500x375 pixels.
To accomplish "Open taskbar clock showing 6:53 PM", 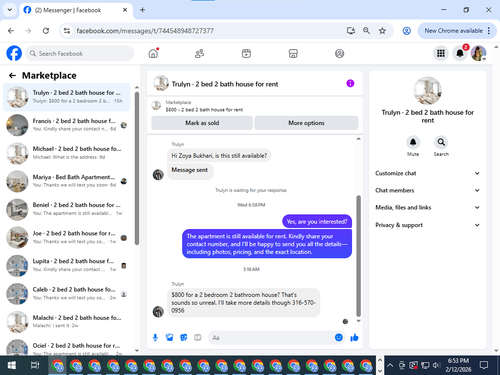I will coord(458,365).
